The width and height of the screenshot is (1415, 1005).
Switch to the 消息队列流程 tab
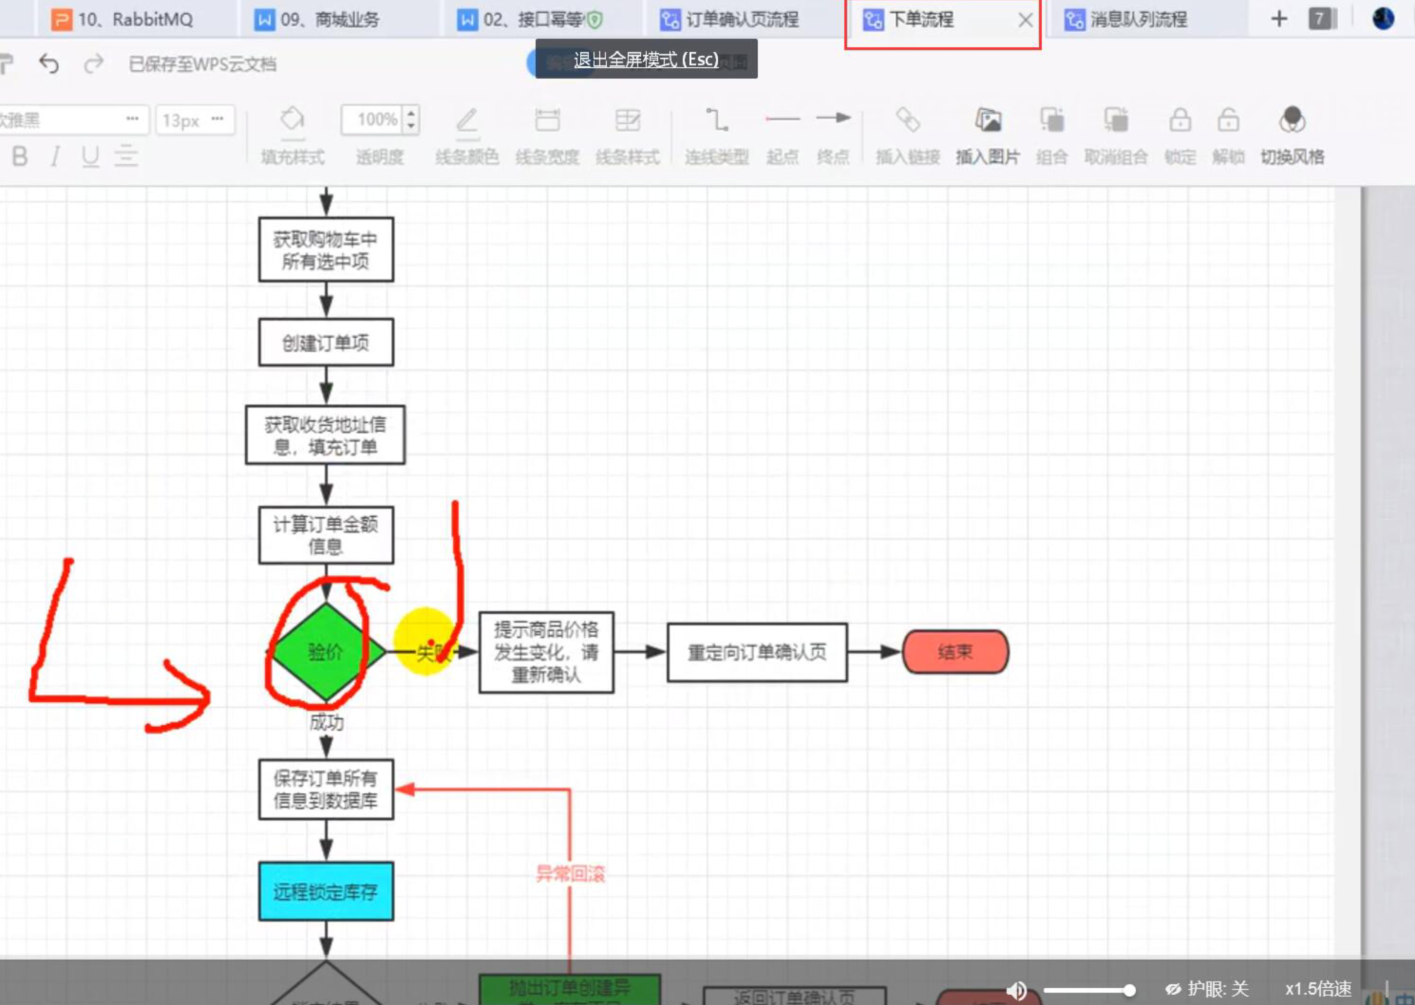coord(1137,19)
